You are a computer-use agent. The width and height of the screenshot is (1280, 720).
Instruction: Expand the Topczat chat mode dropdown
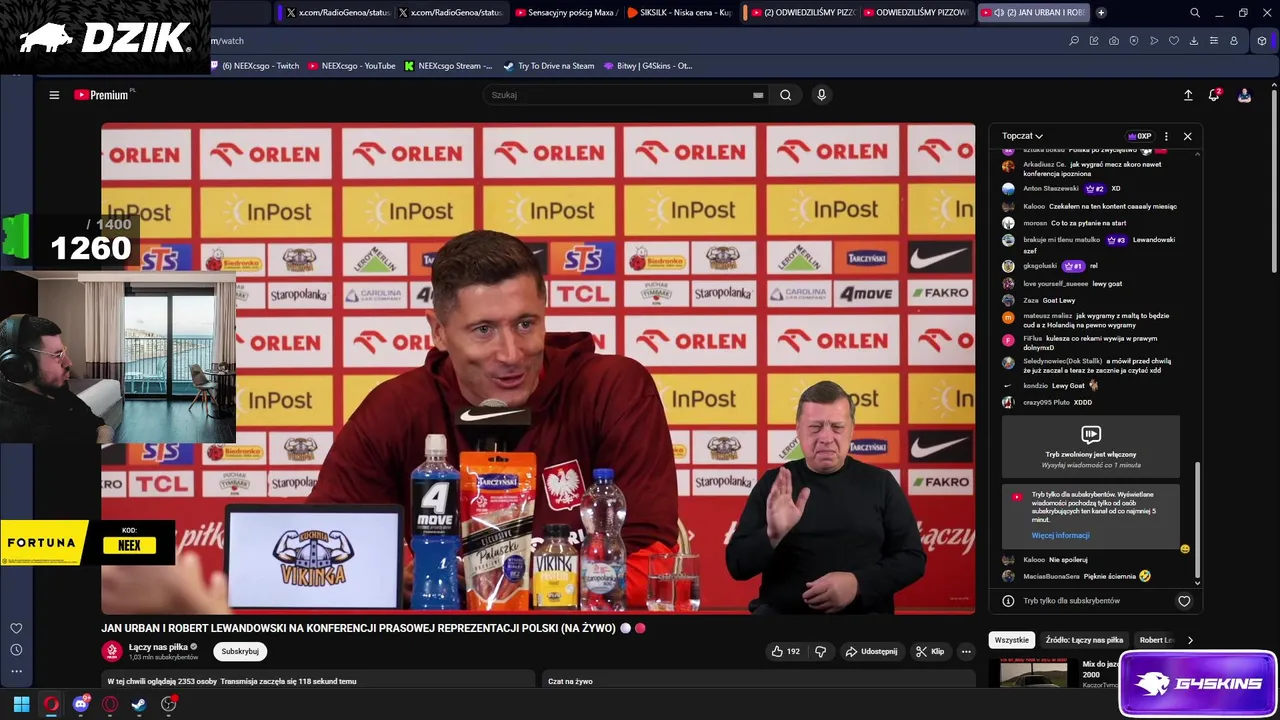point(1022,136)
